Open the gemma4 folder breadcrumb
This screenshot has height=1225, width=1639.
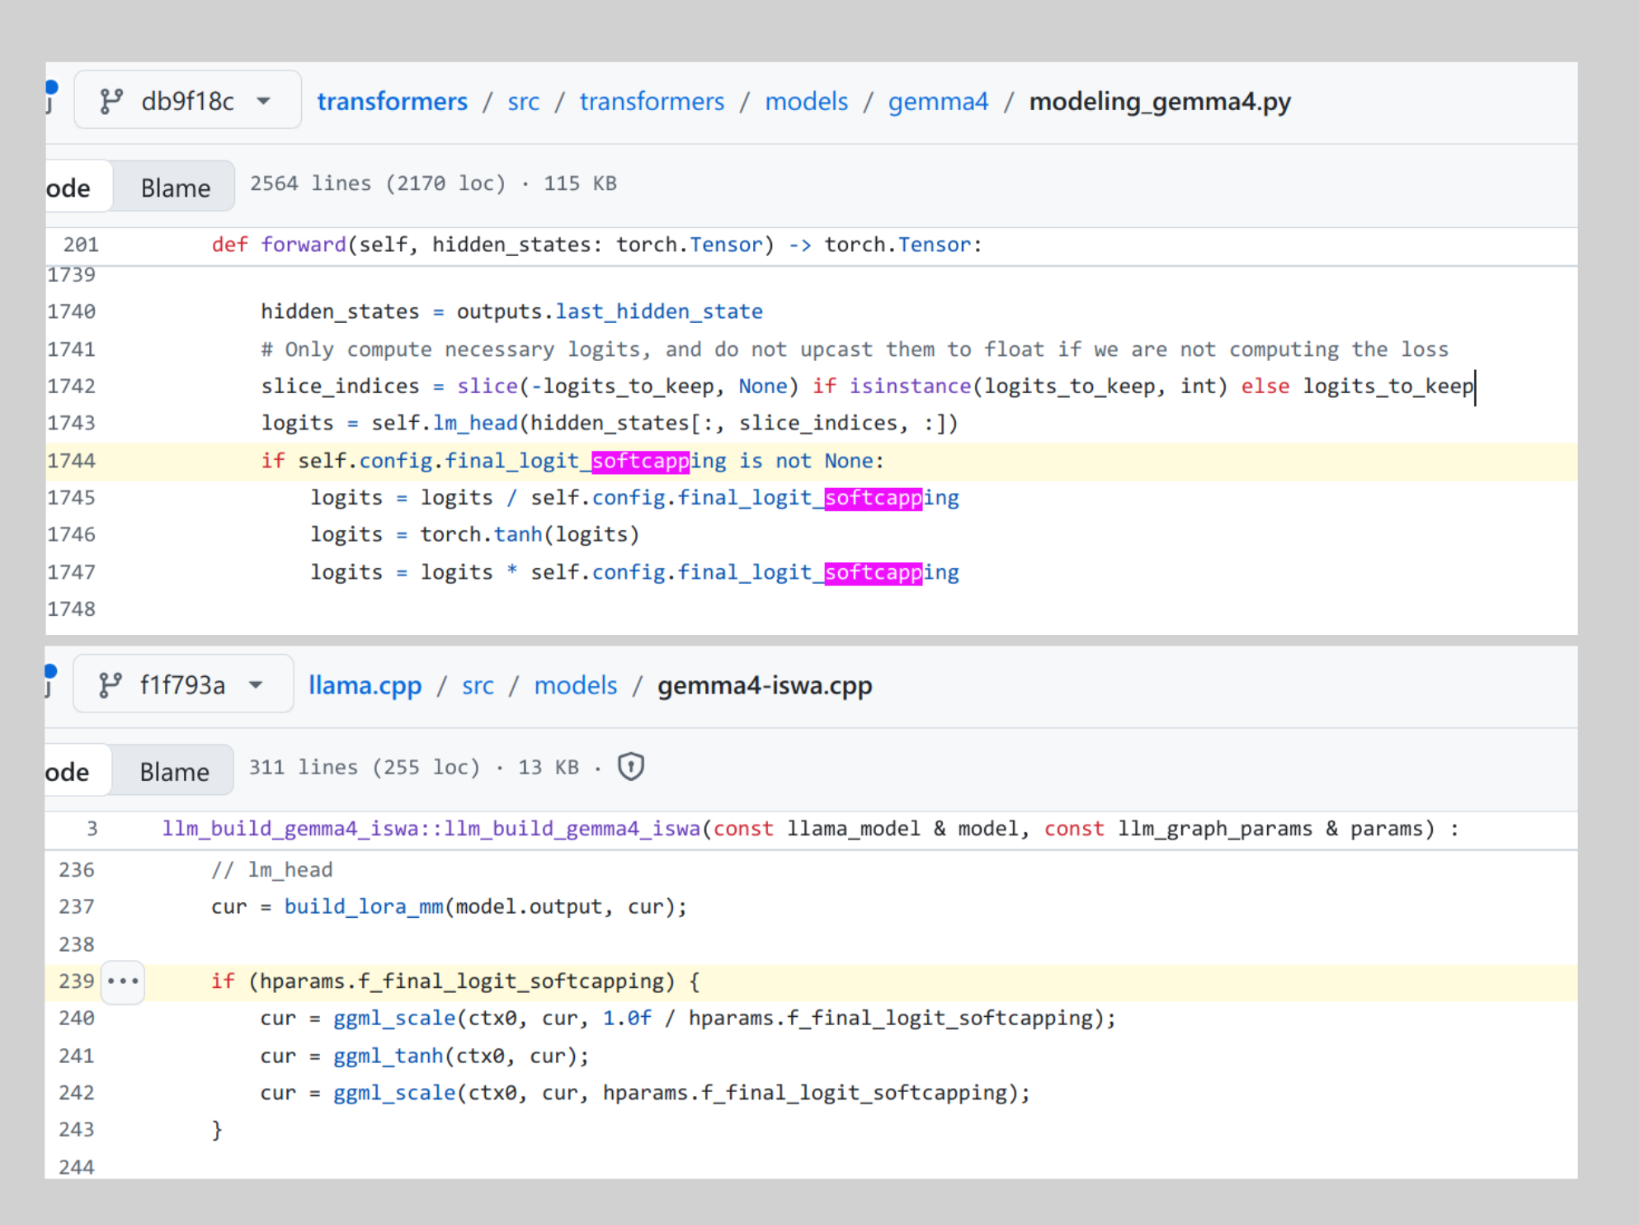[938, 101]
